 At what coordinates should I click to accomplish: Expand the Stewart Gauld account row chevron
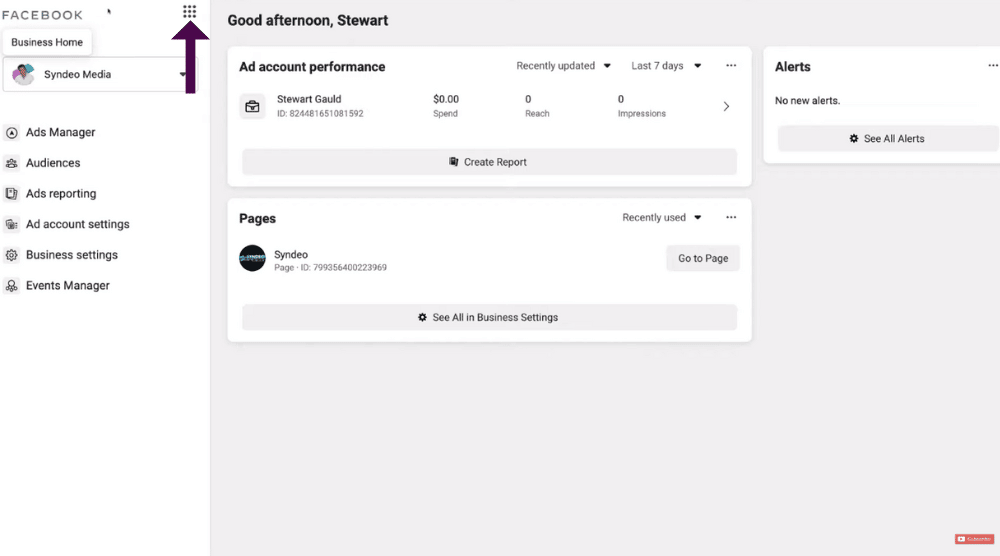pyautogui.click(x=726, y=106)
